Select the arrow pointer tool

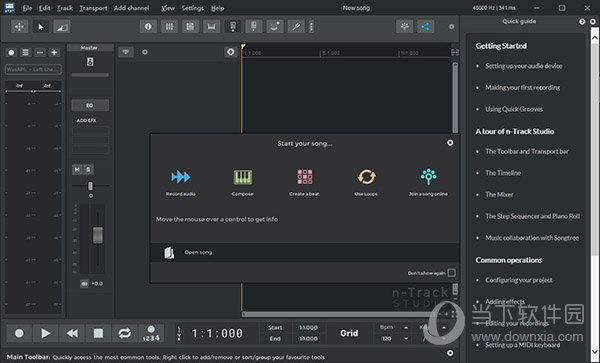41,26
